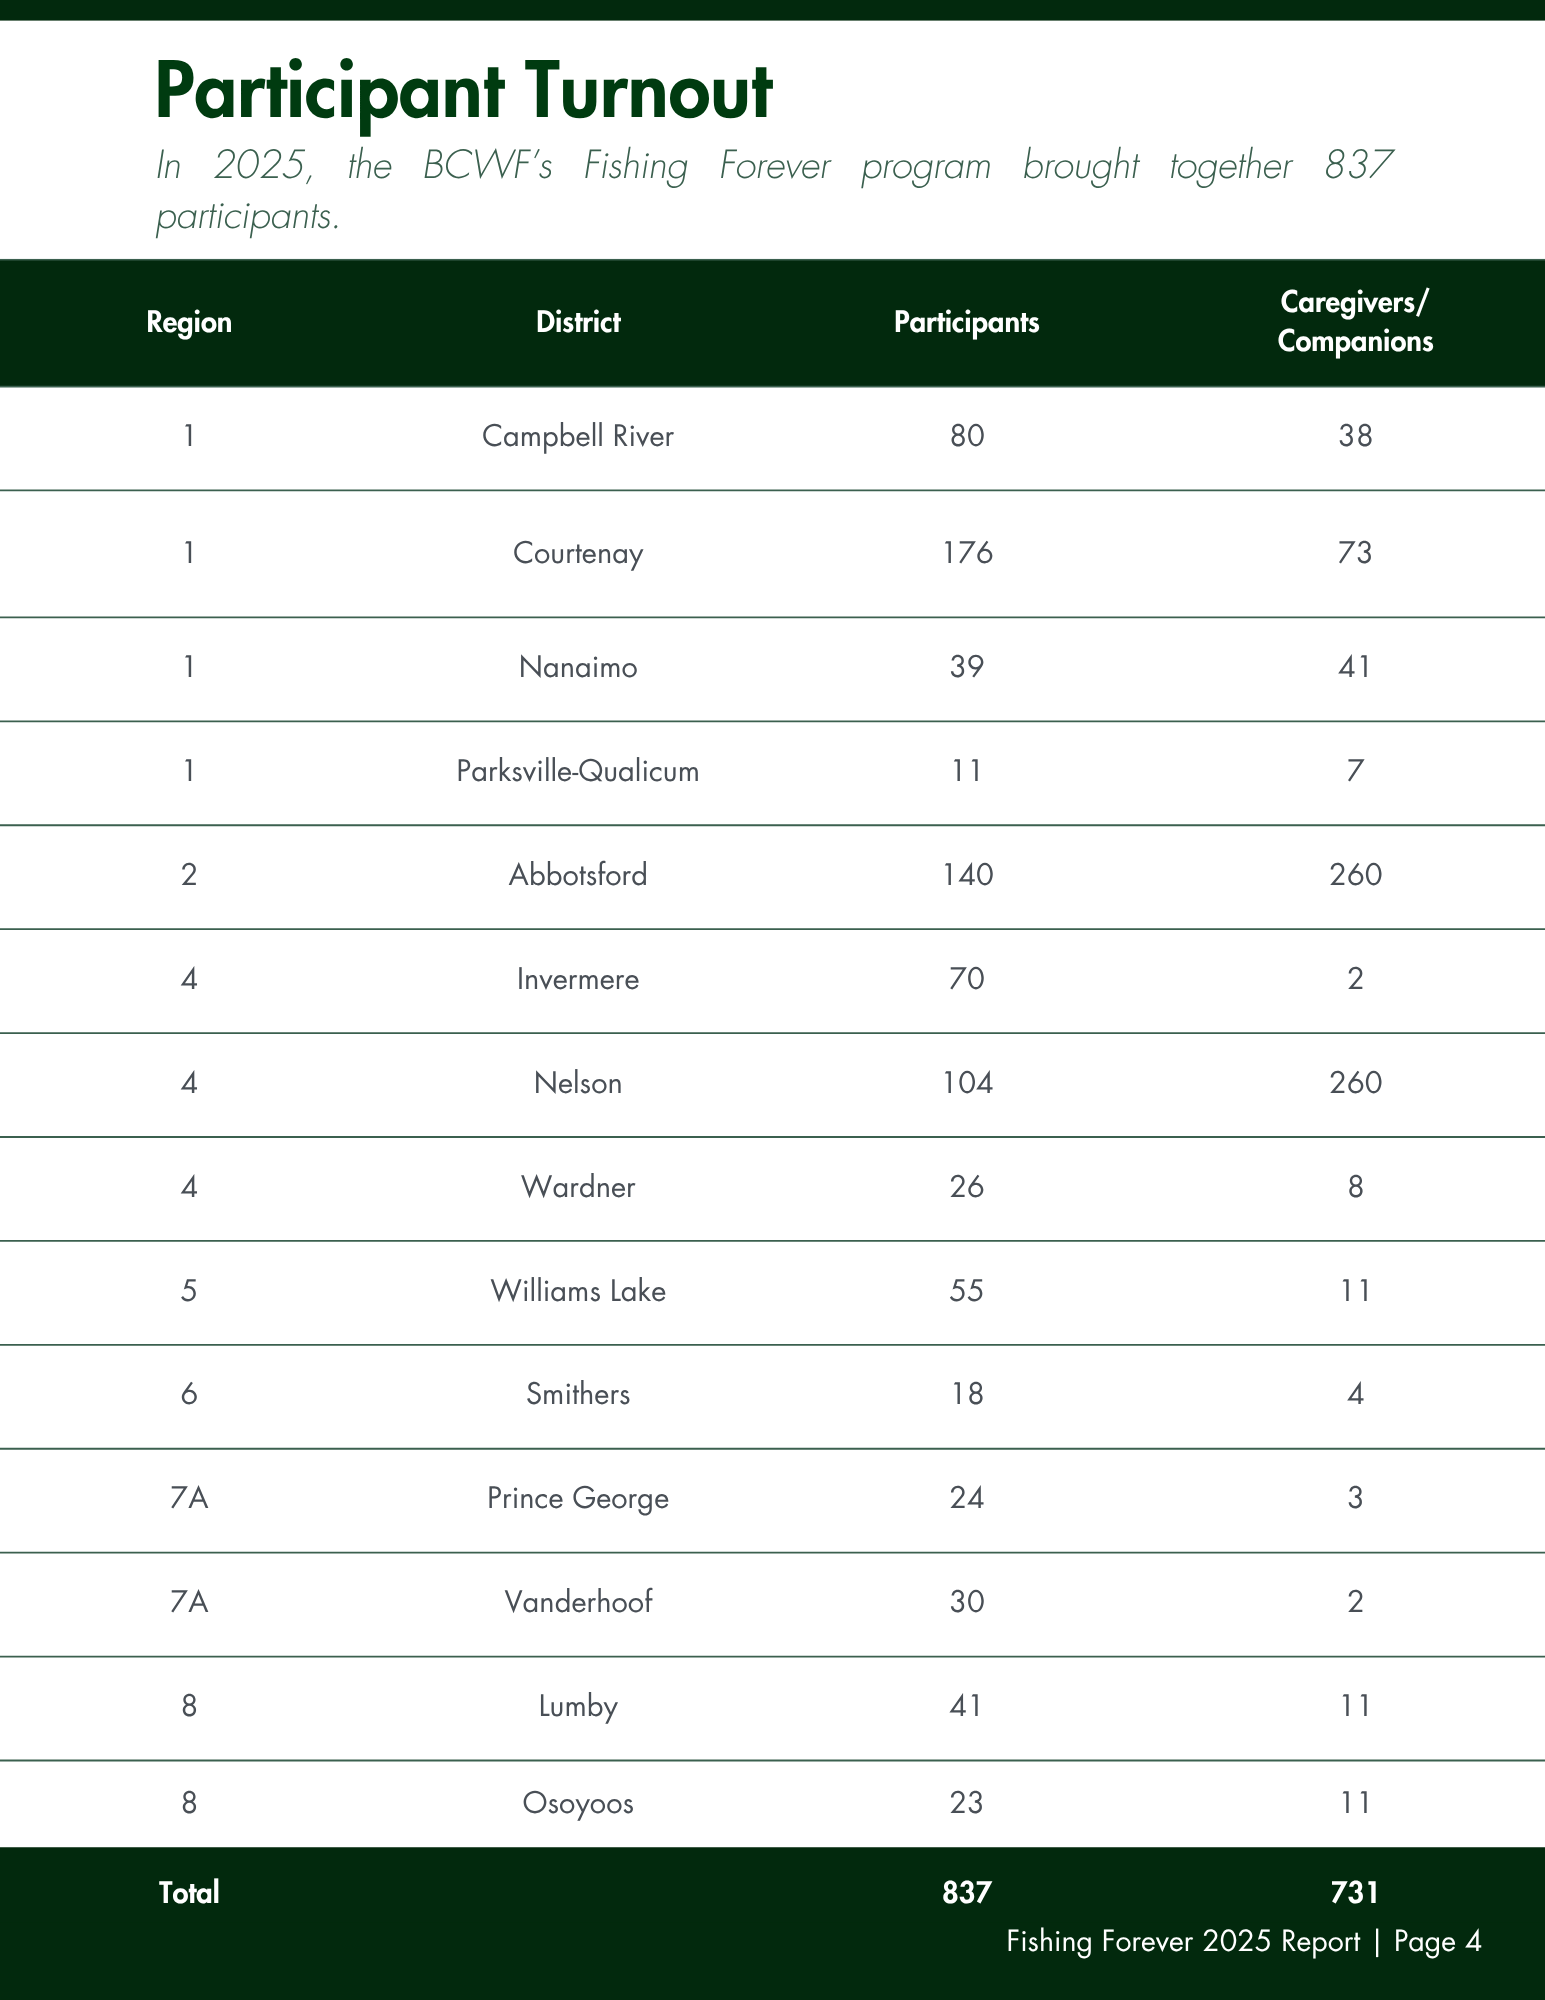Click Abbotsford's participant count of 140
This screenshot has height=2000, width=1545.
[967, 875]
